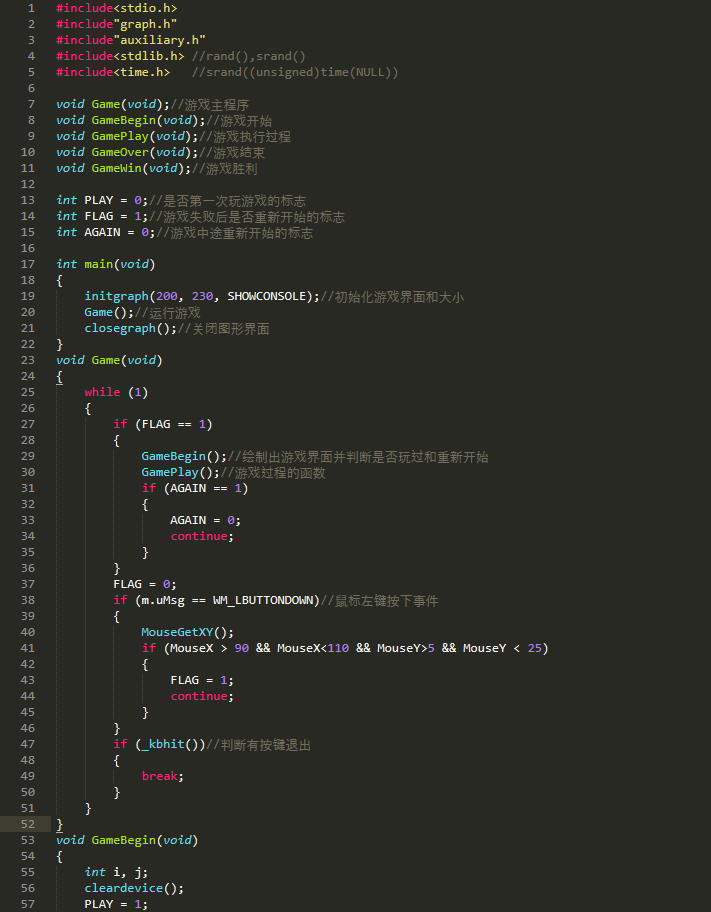Click the #include<time.h> directive
This screenshot has height=912, width=711.
pos(113,72)
